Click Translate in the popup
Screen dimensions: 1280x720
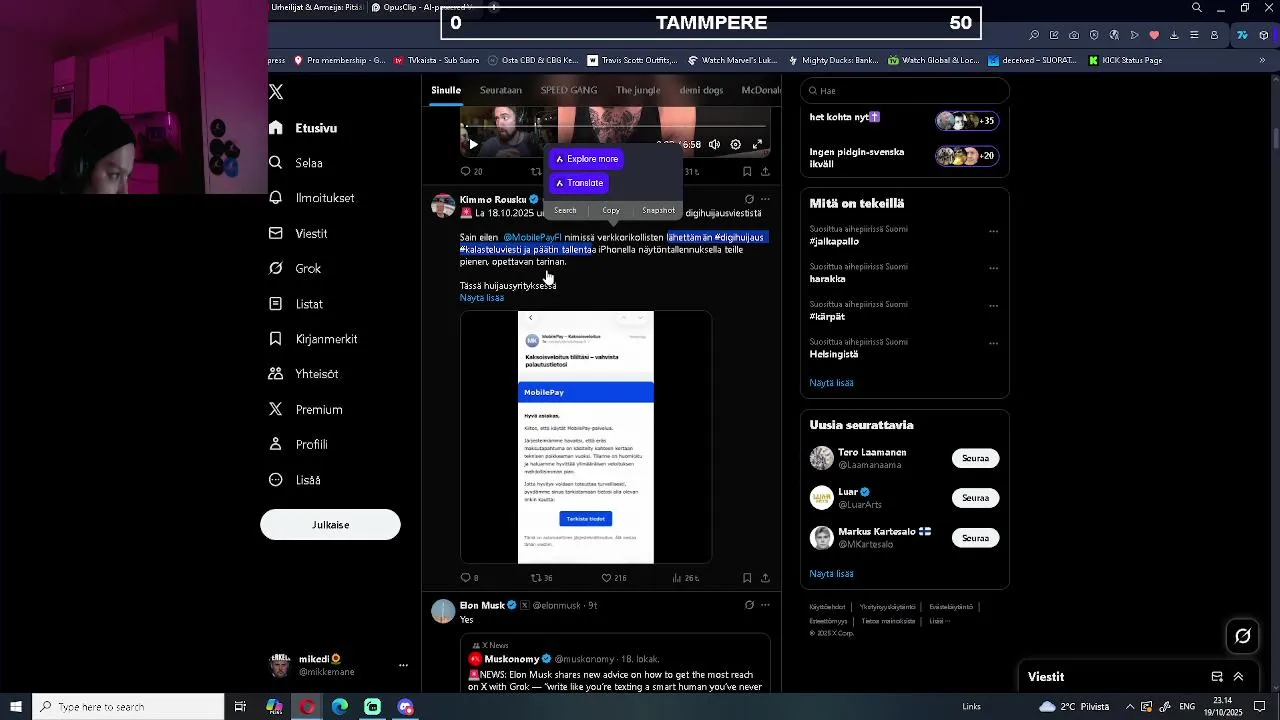click(x=579, y=183)
